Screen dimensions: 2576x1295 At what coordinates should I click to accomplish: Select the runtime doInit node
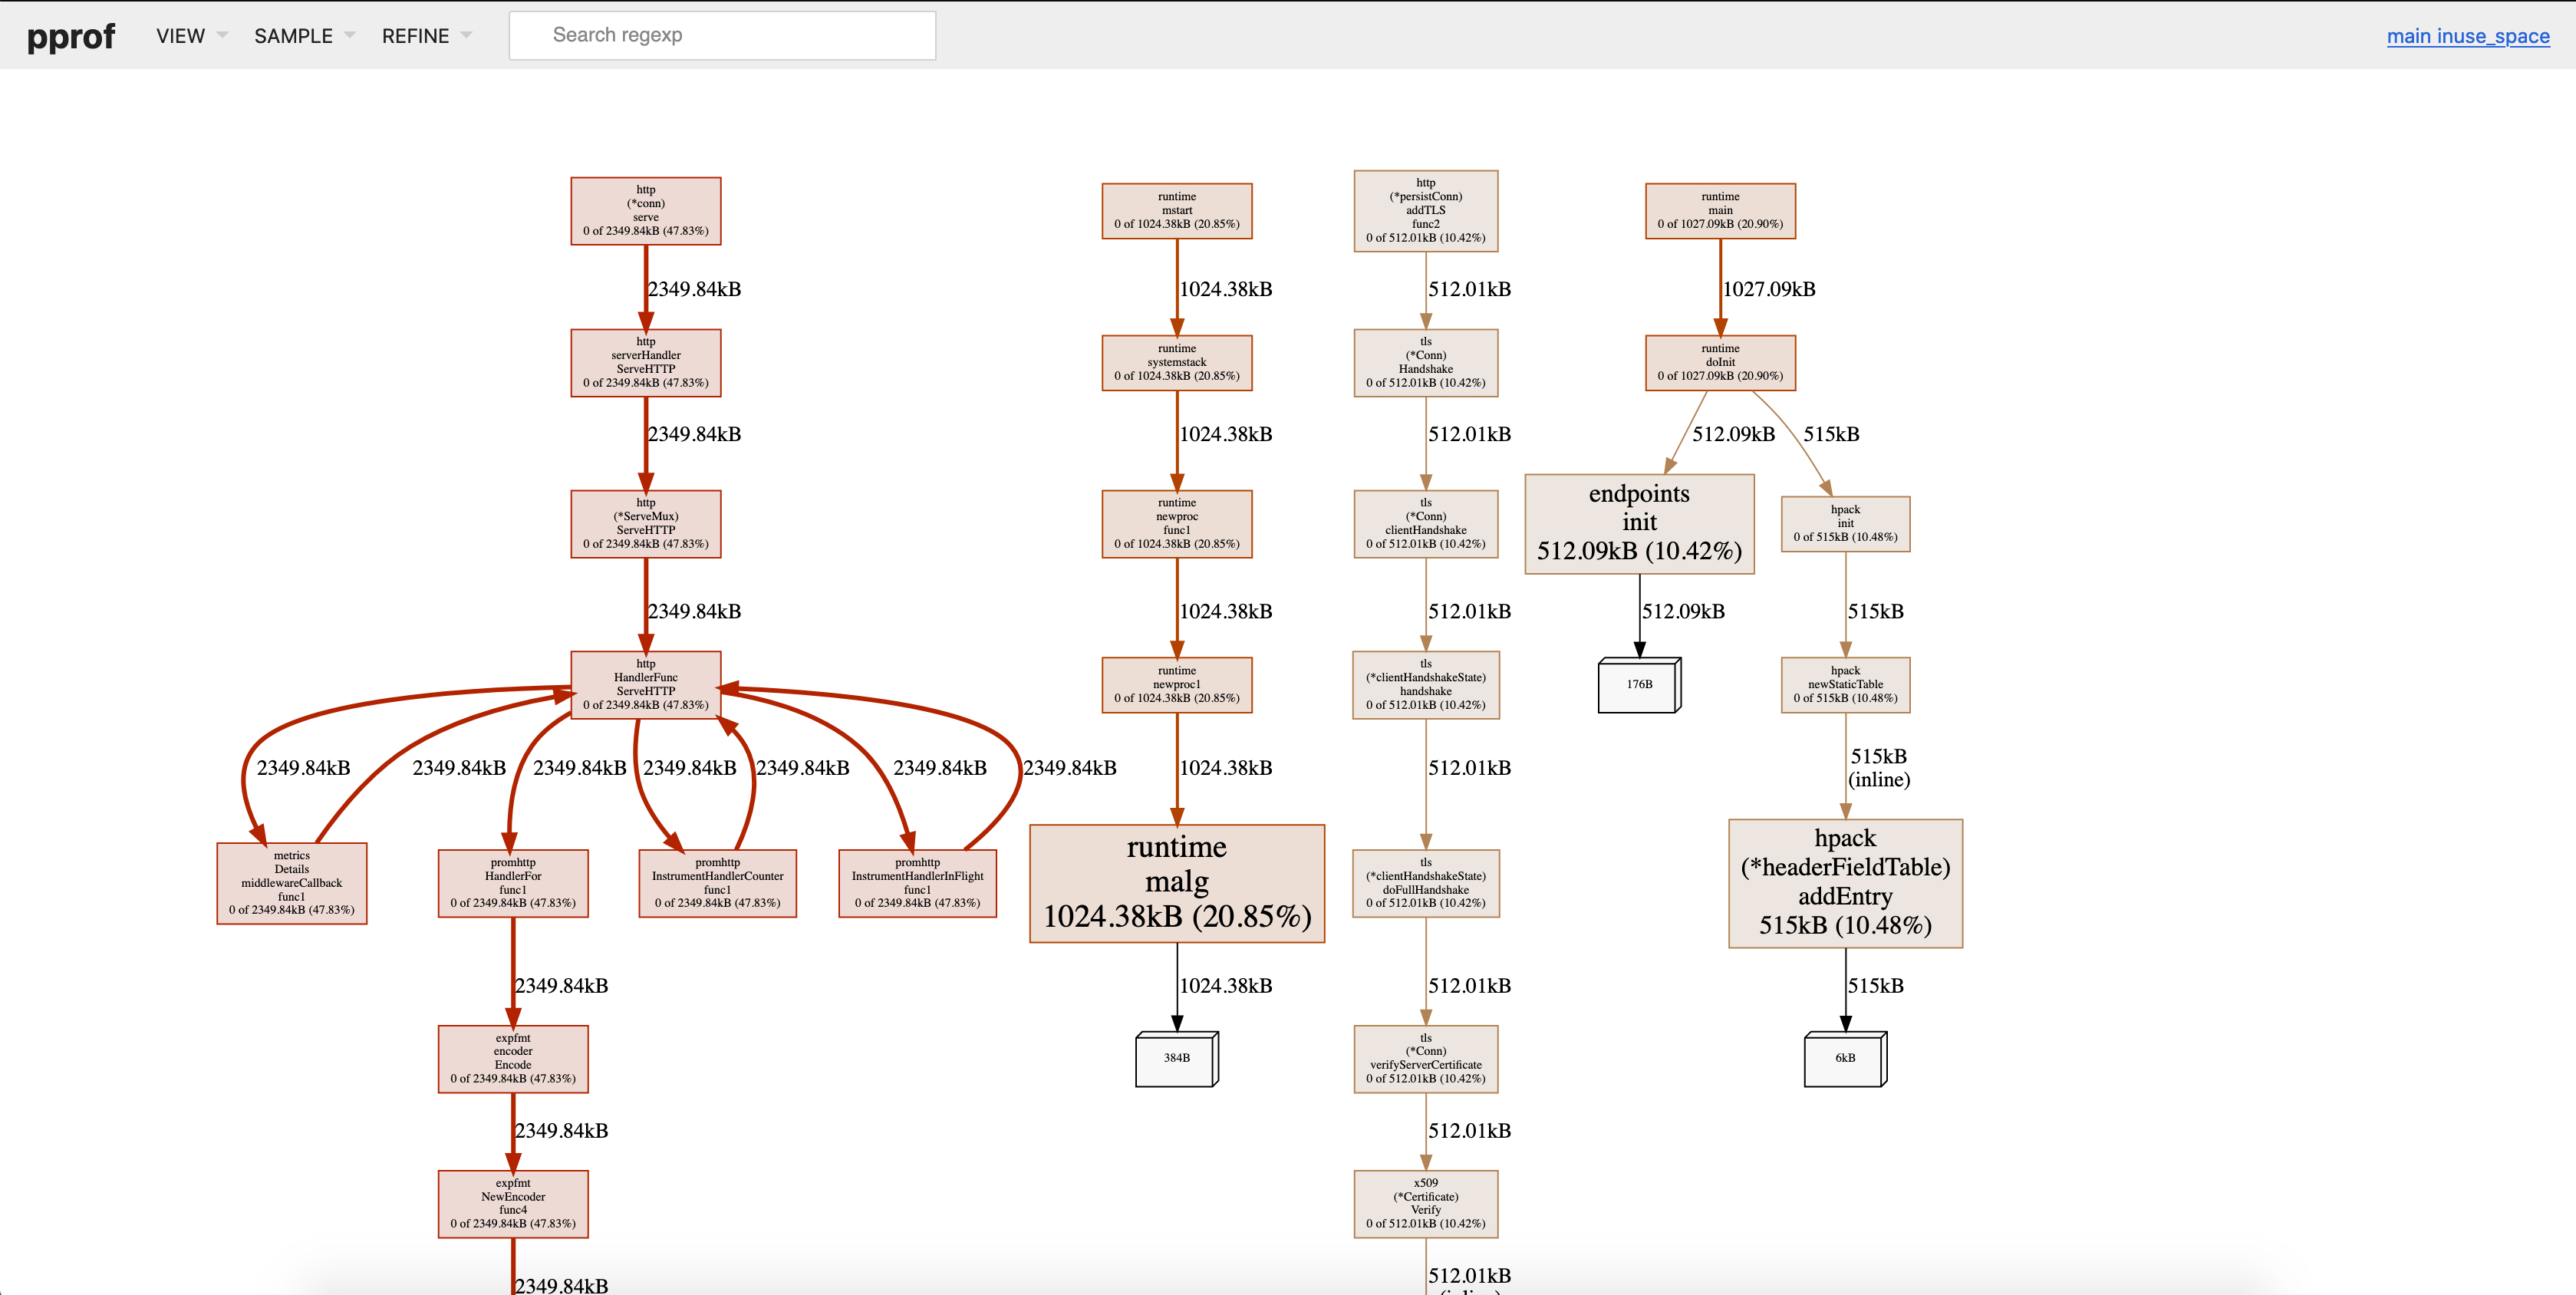tap(1719, 363)
